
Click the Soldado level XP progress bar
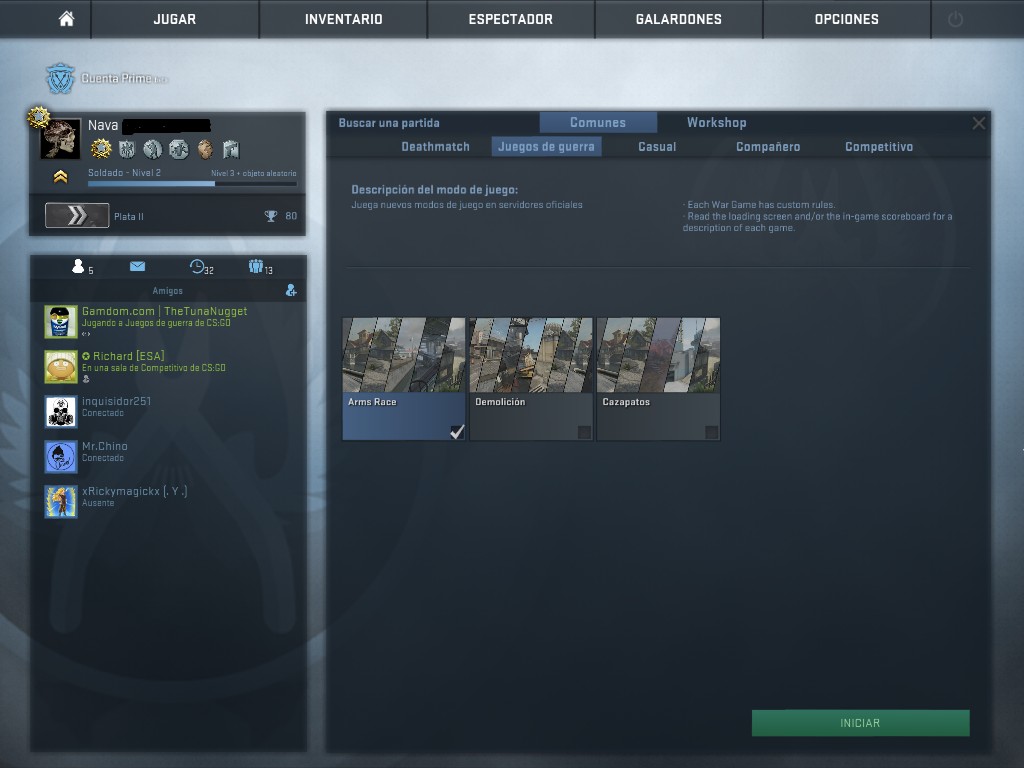(x=192, y=184)
